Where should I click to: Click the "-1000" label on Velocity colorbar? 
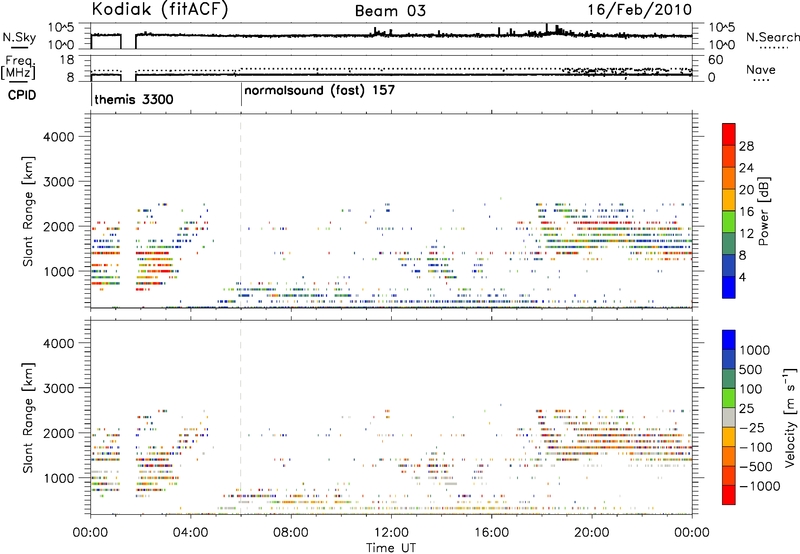coord(759,486)
